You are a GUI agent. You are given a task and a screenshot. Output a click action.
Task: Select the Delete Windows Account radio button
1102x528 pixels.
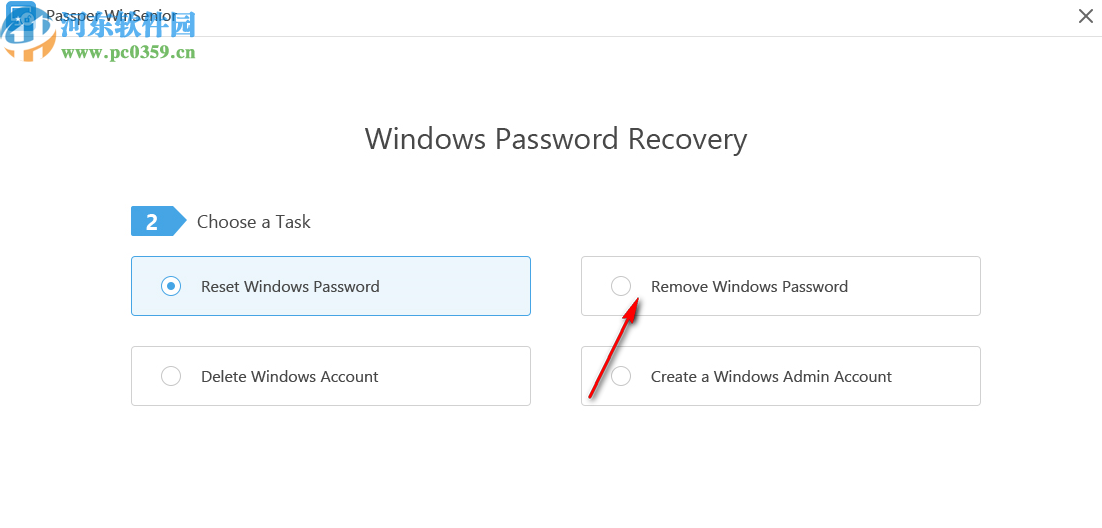171,376
